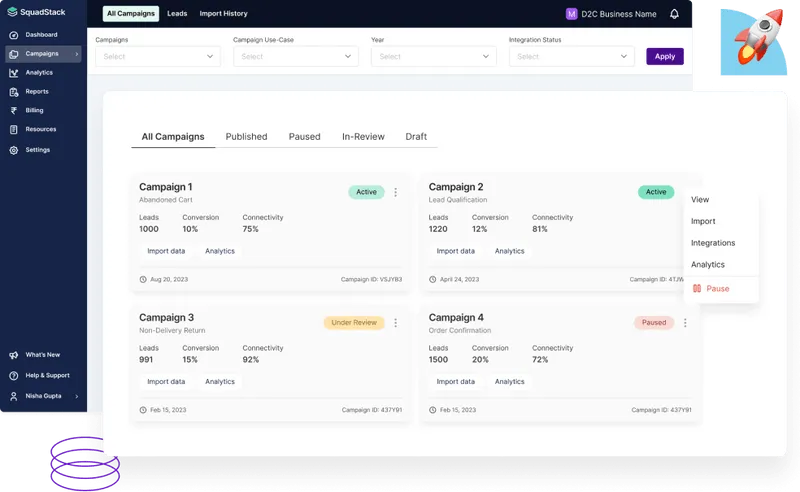This screenshot has width=800, height=492.
Task: Click clock icon next to April 24, 2023
Action: (433, 280)
